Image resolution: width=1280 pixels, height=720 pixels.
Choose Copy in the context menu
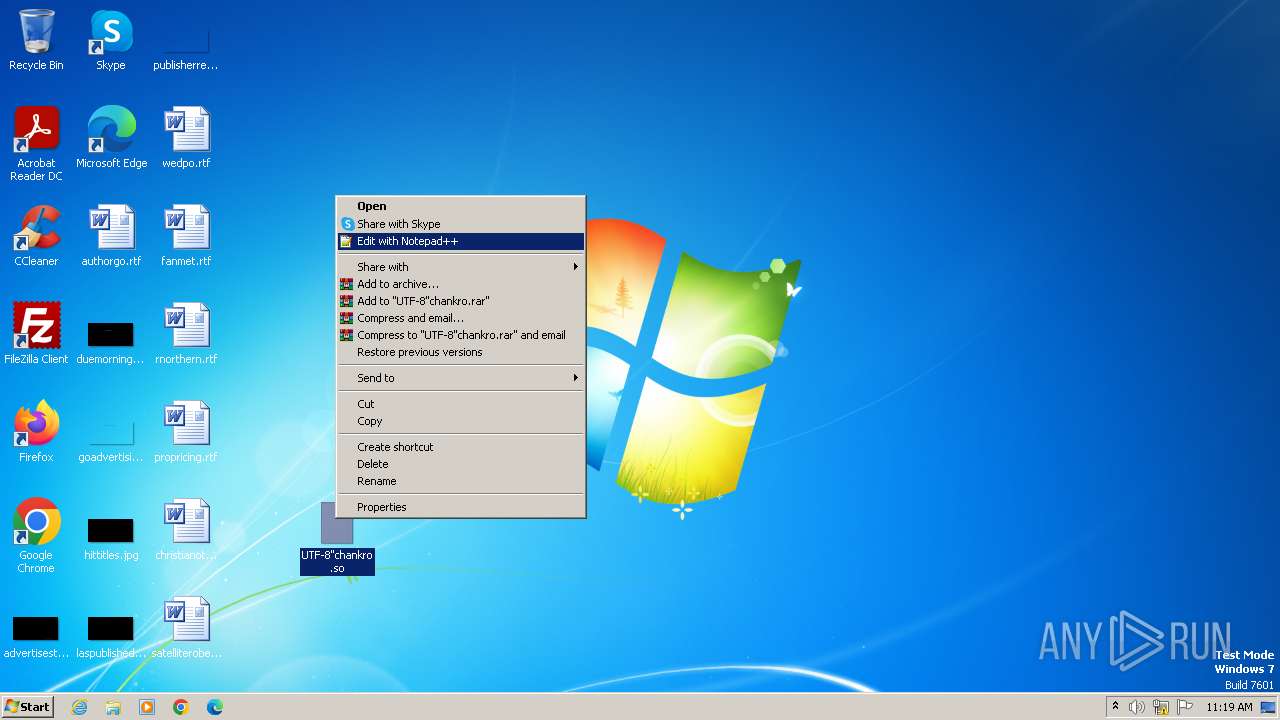point(461,421)
